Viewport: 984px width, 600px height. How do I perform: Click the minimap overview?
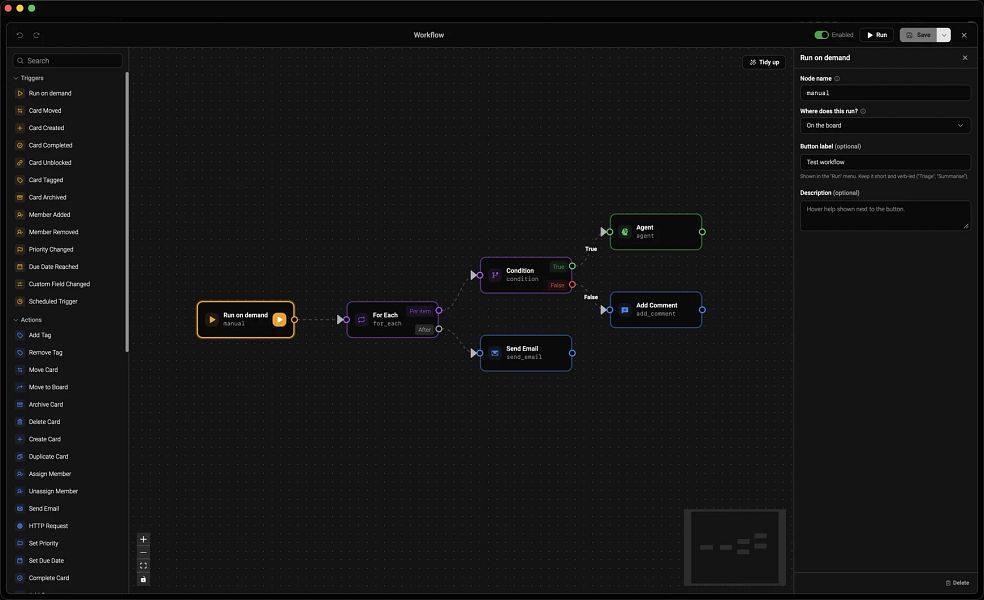coord(735,547)
